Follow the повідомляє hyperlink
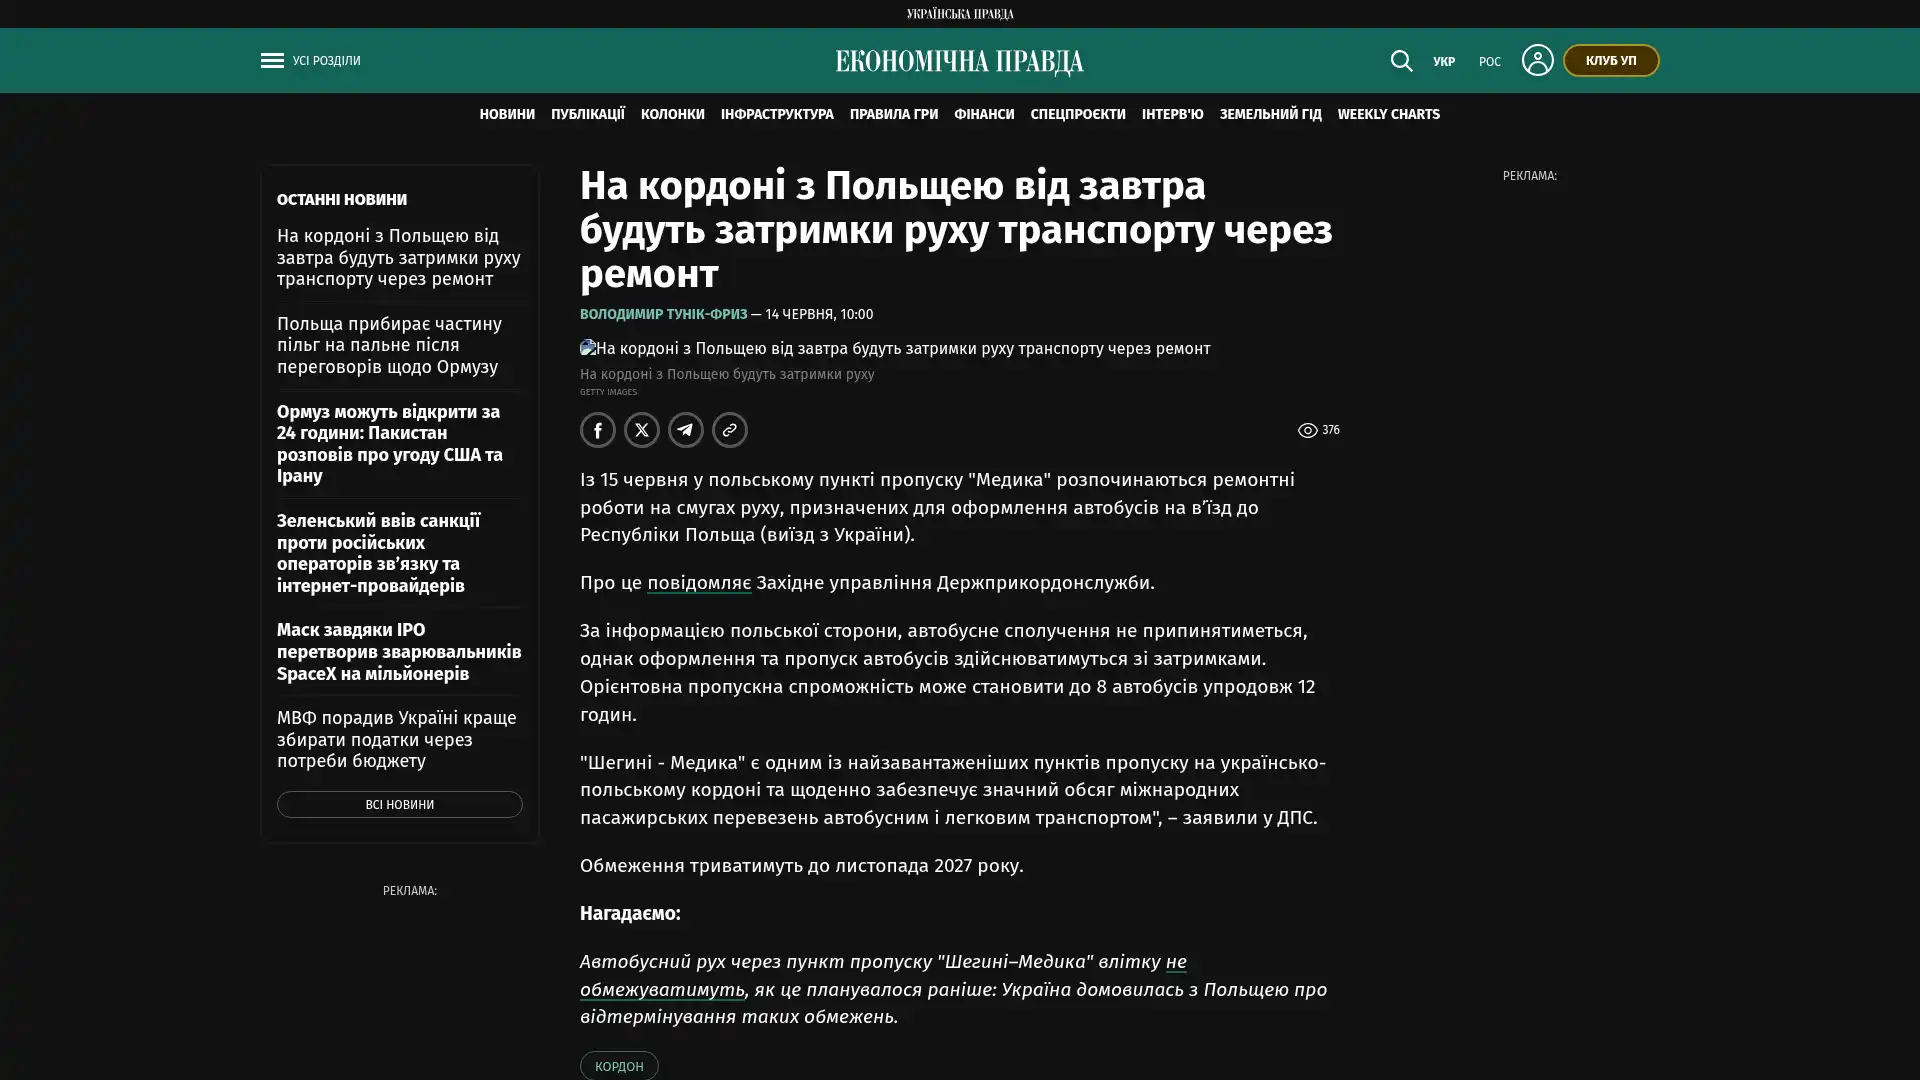1920x1080 pixels. 699,583
